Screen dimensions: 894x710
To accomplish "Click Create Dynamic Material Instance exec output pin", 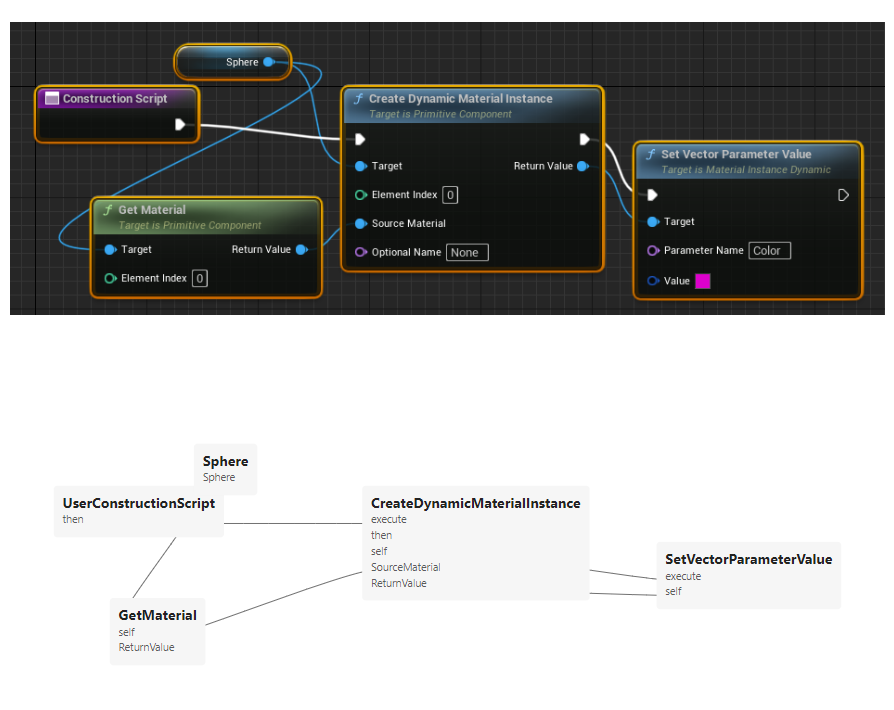I will 584,139.
